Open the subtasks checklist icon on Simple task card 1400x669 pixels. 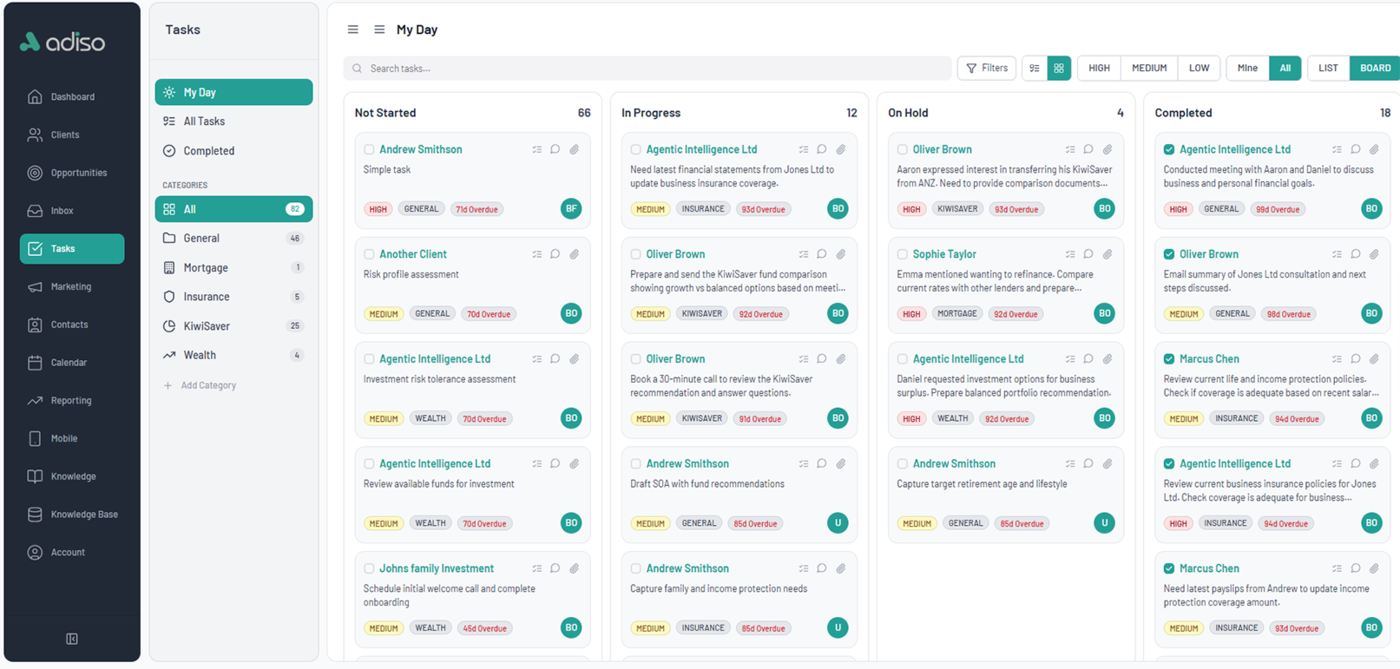[536, 148]
